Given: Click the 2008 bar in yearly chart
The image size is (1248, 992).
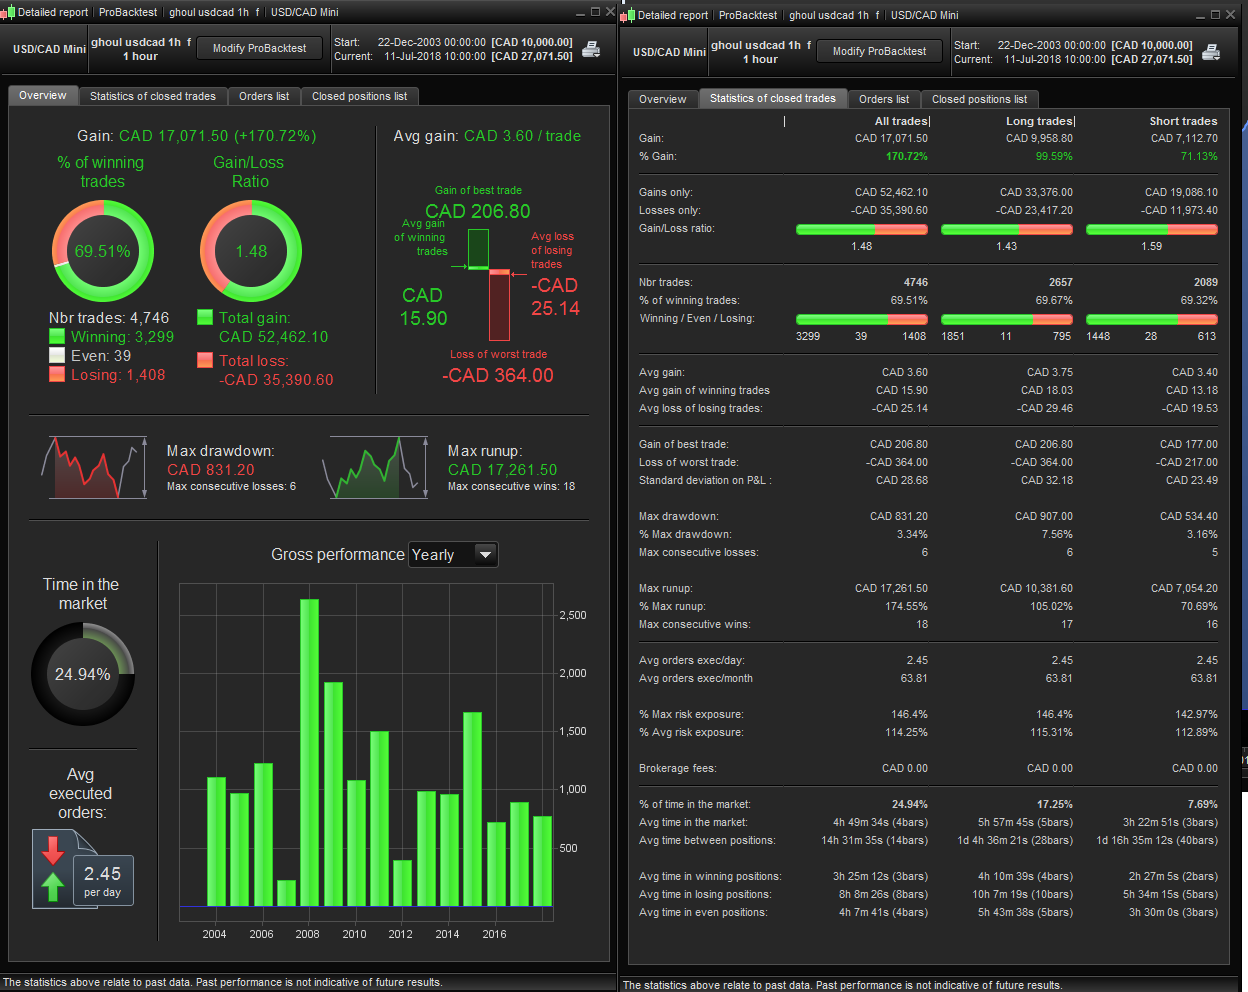Looking at the screenshot, I should [x=309, y=753].
